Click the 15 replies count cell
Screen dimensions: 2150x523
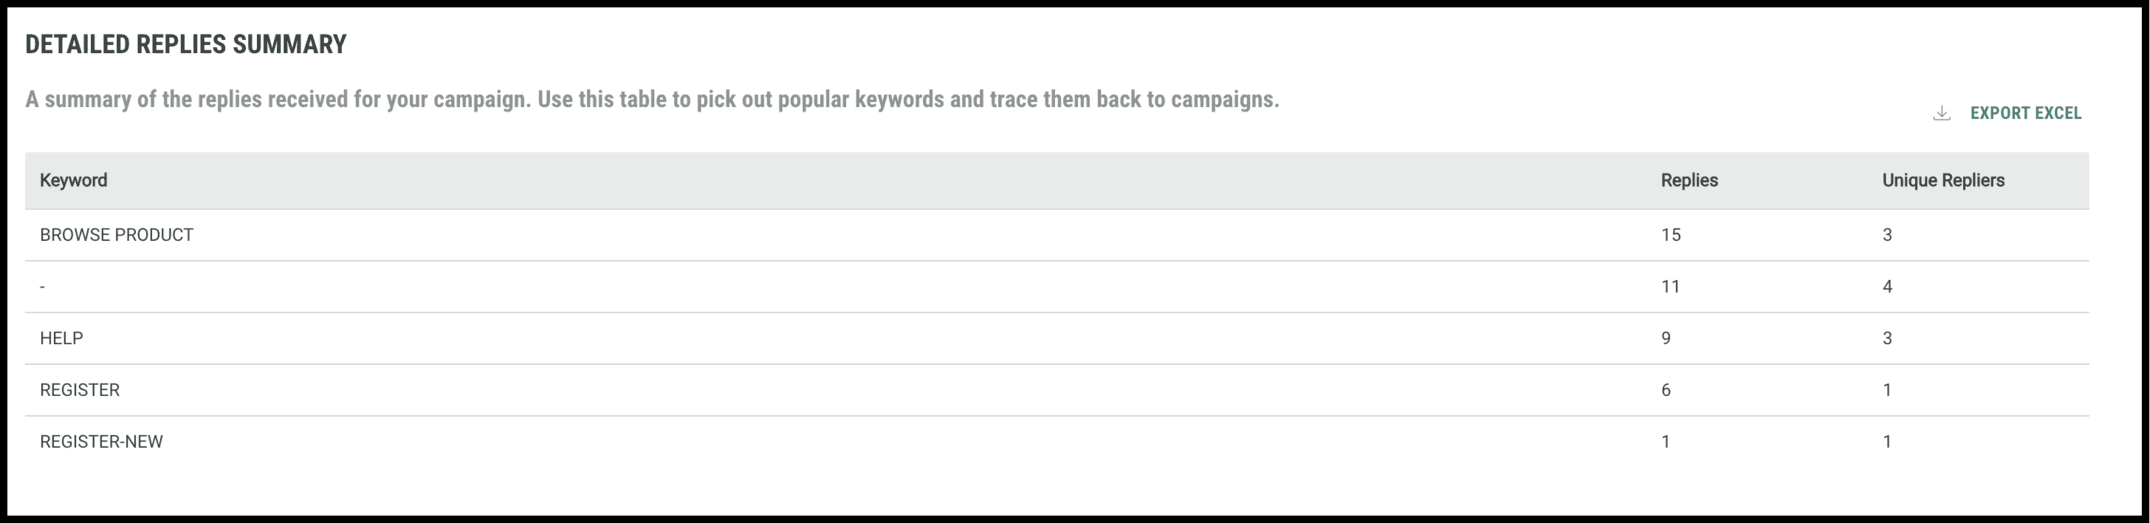(1671, 235)
